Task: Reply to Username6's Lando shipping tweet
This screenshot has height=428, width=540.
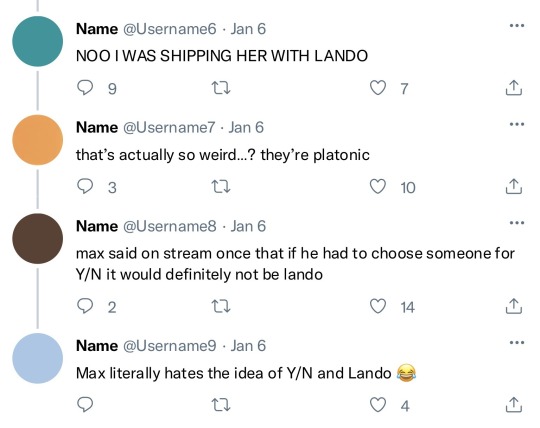Action: tap(85, 88)
